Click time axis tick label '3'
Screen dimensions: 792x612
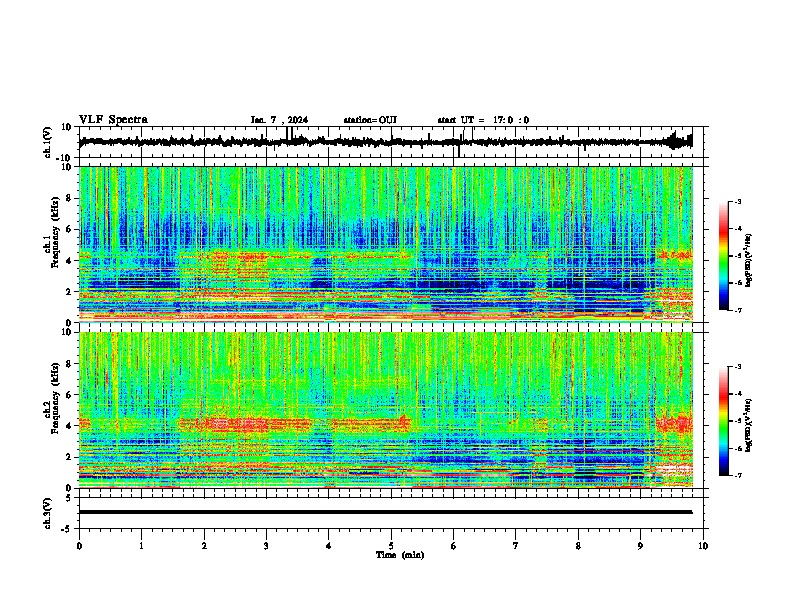(266, 546)
